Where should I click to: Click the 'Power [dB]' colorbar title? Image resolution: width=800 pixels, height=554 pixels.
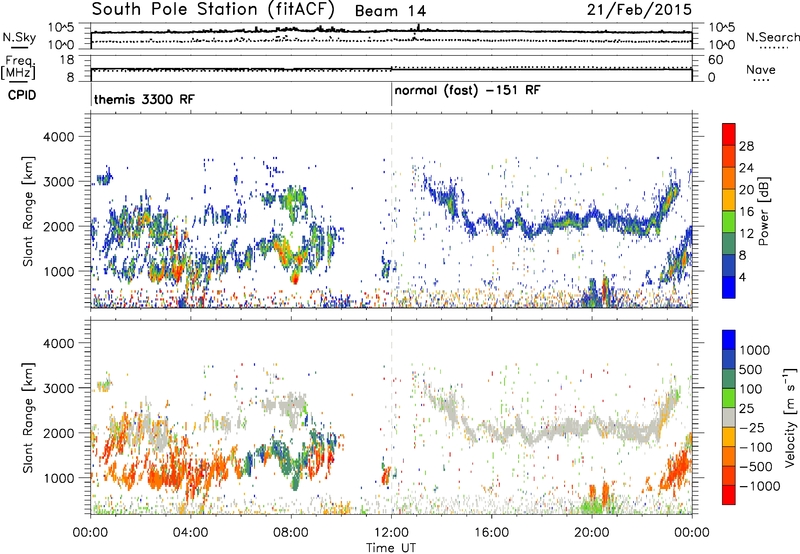tap(763, 211)
